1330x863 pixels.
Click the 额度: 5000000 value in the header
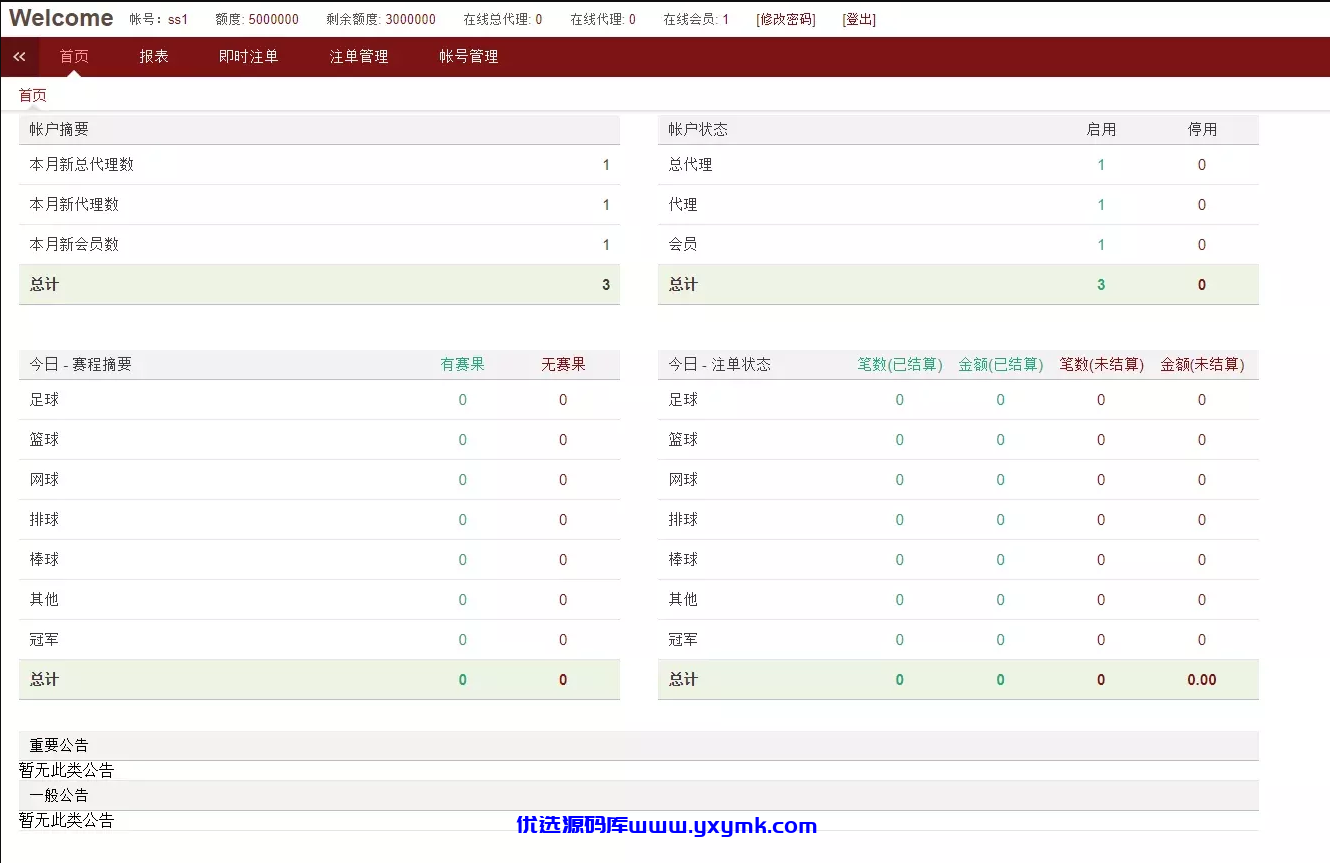257,19
